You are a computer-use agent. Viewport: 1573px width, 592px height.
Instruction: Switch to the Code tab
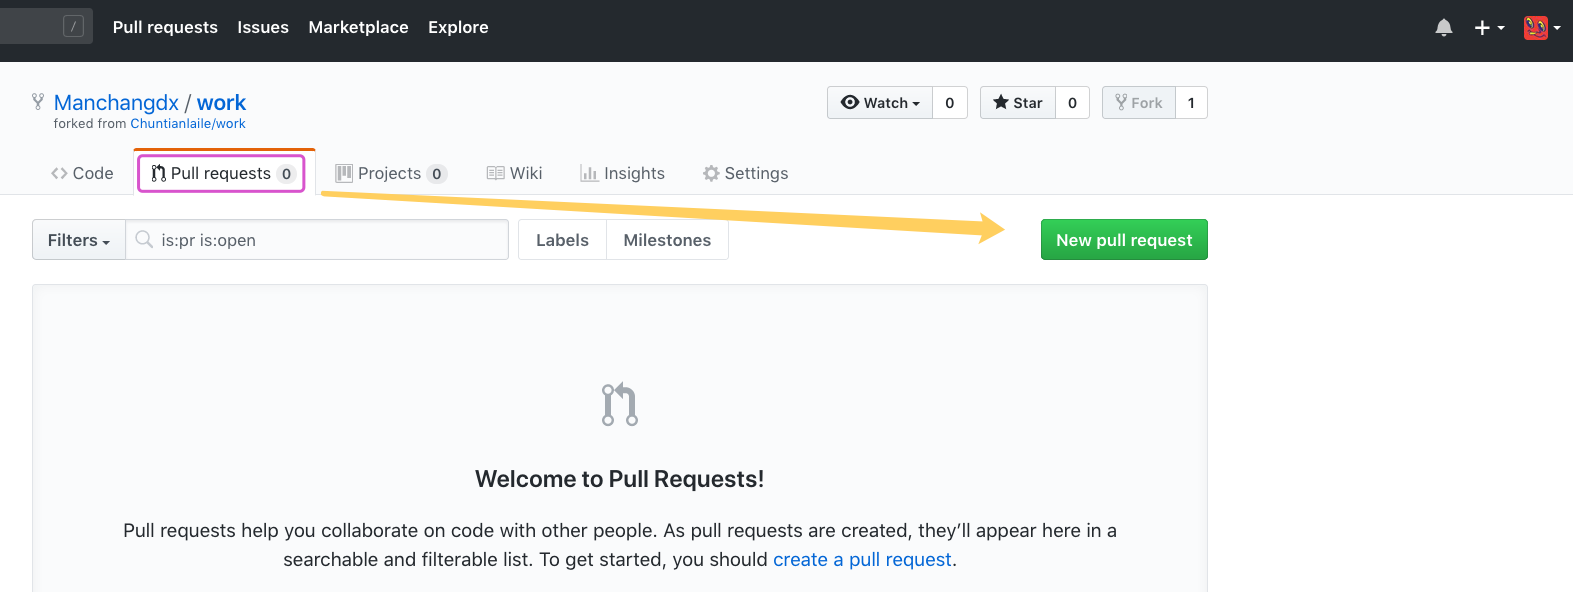coord(82,173)
